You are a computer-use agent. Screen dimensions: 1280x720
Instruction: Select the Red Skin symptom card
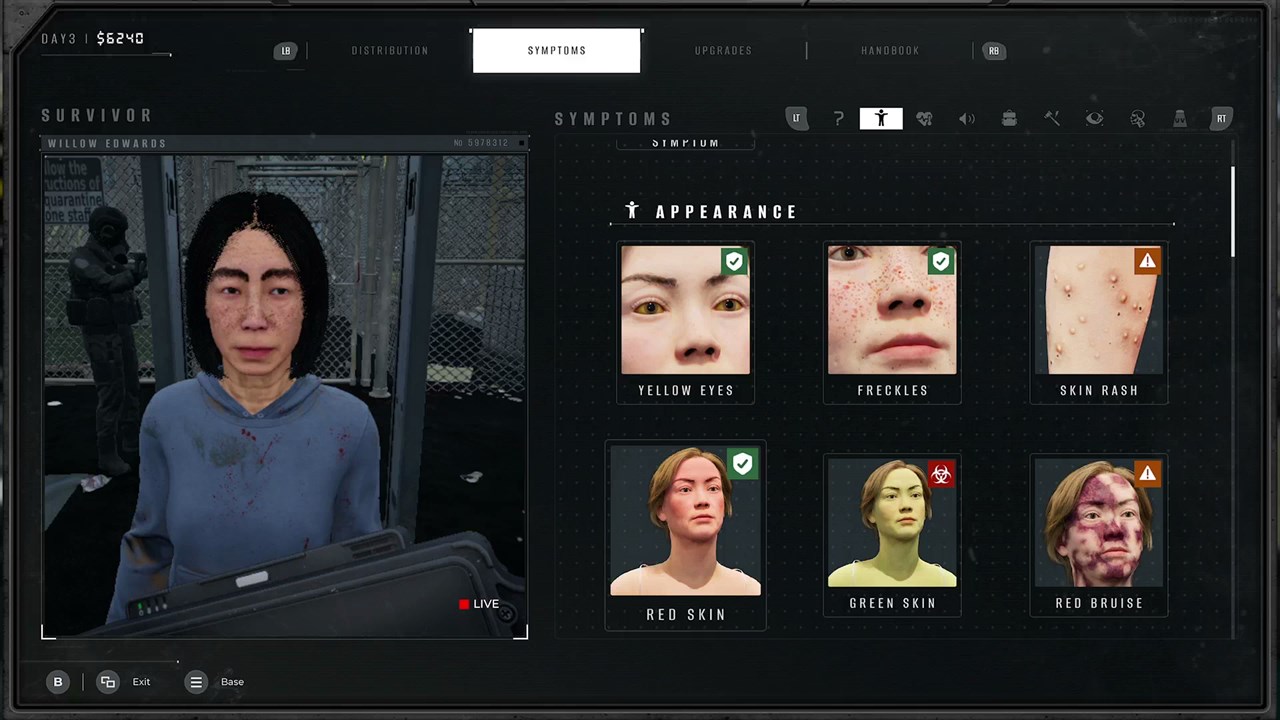686,536
